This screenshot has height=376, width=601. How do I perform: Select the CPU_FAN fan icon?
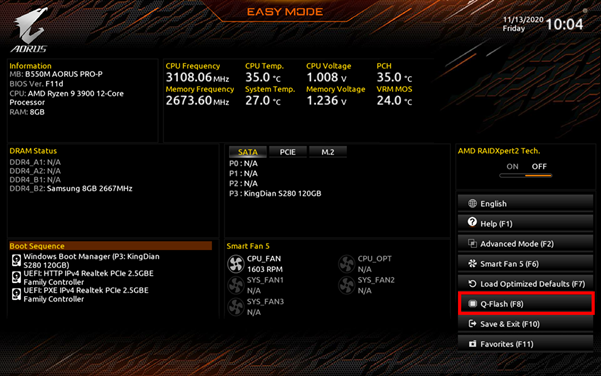tap(235, 264)
